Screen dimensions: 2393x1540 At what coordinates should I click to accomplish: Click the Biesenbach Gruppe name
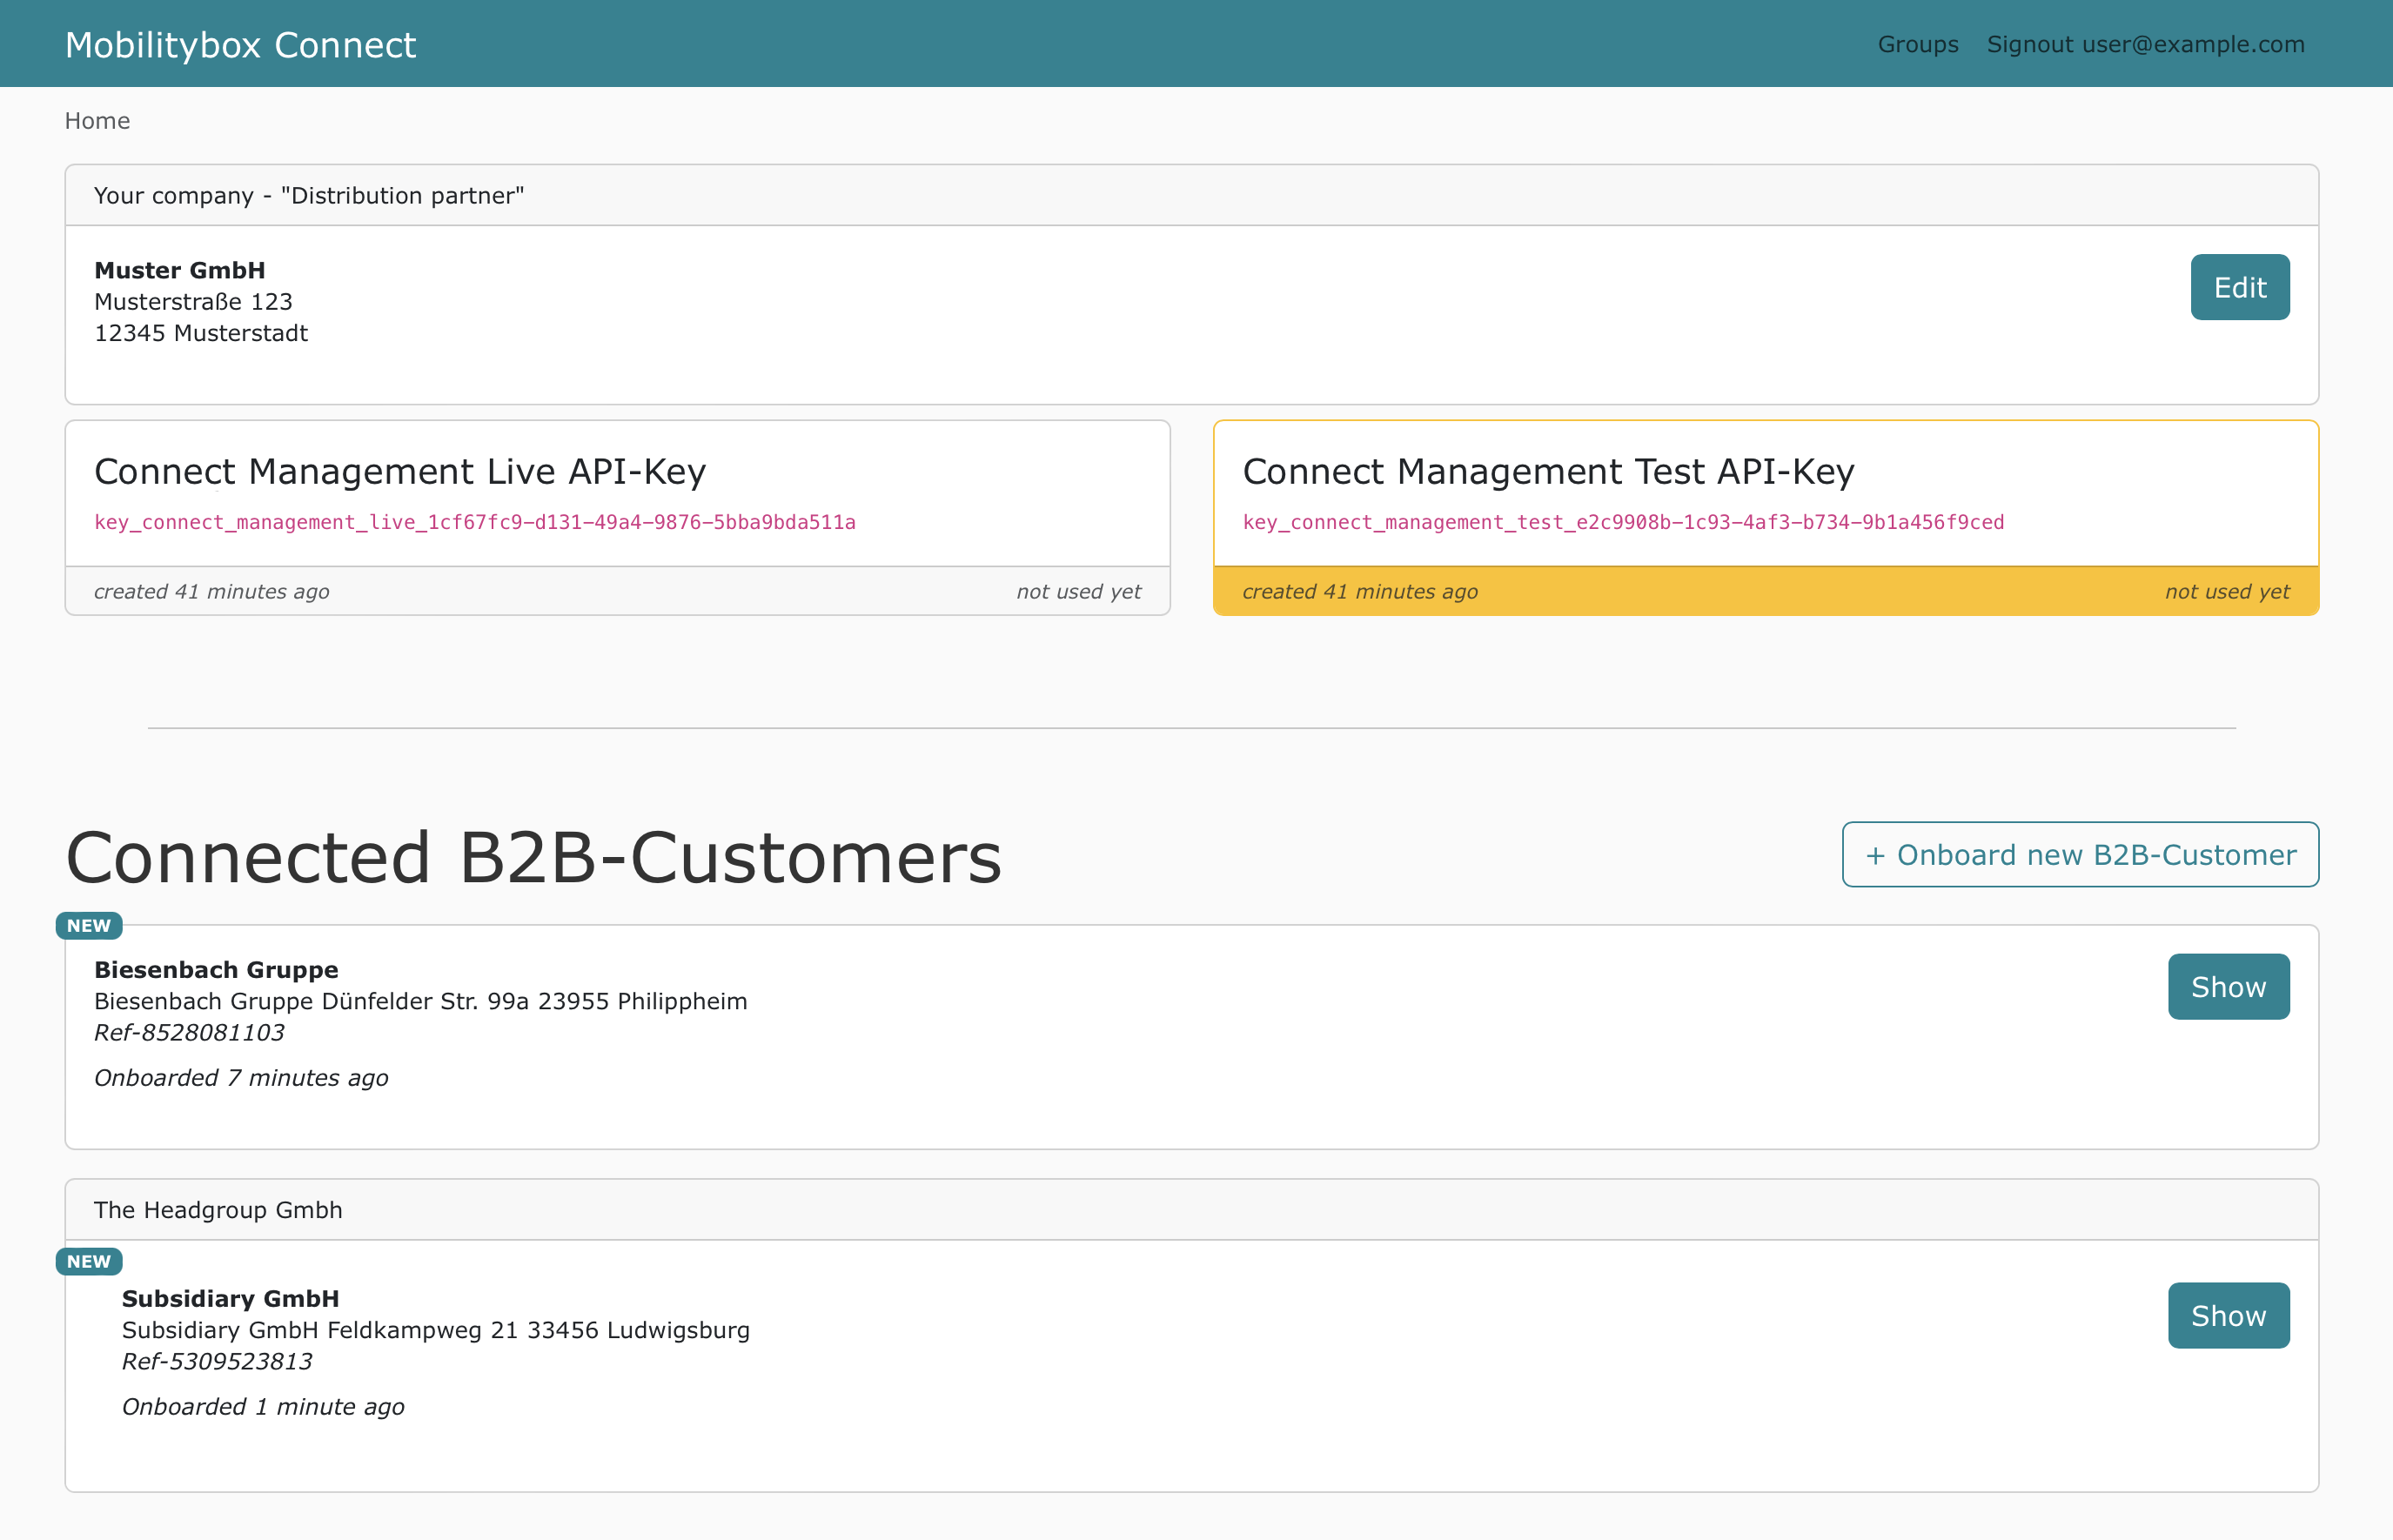pos(216,970)
